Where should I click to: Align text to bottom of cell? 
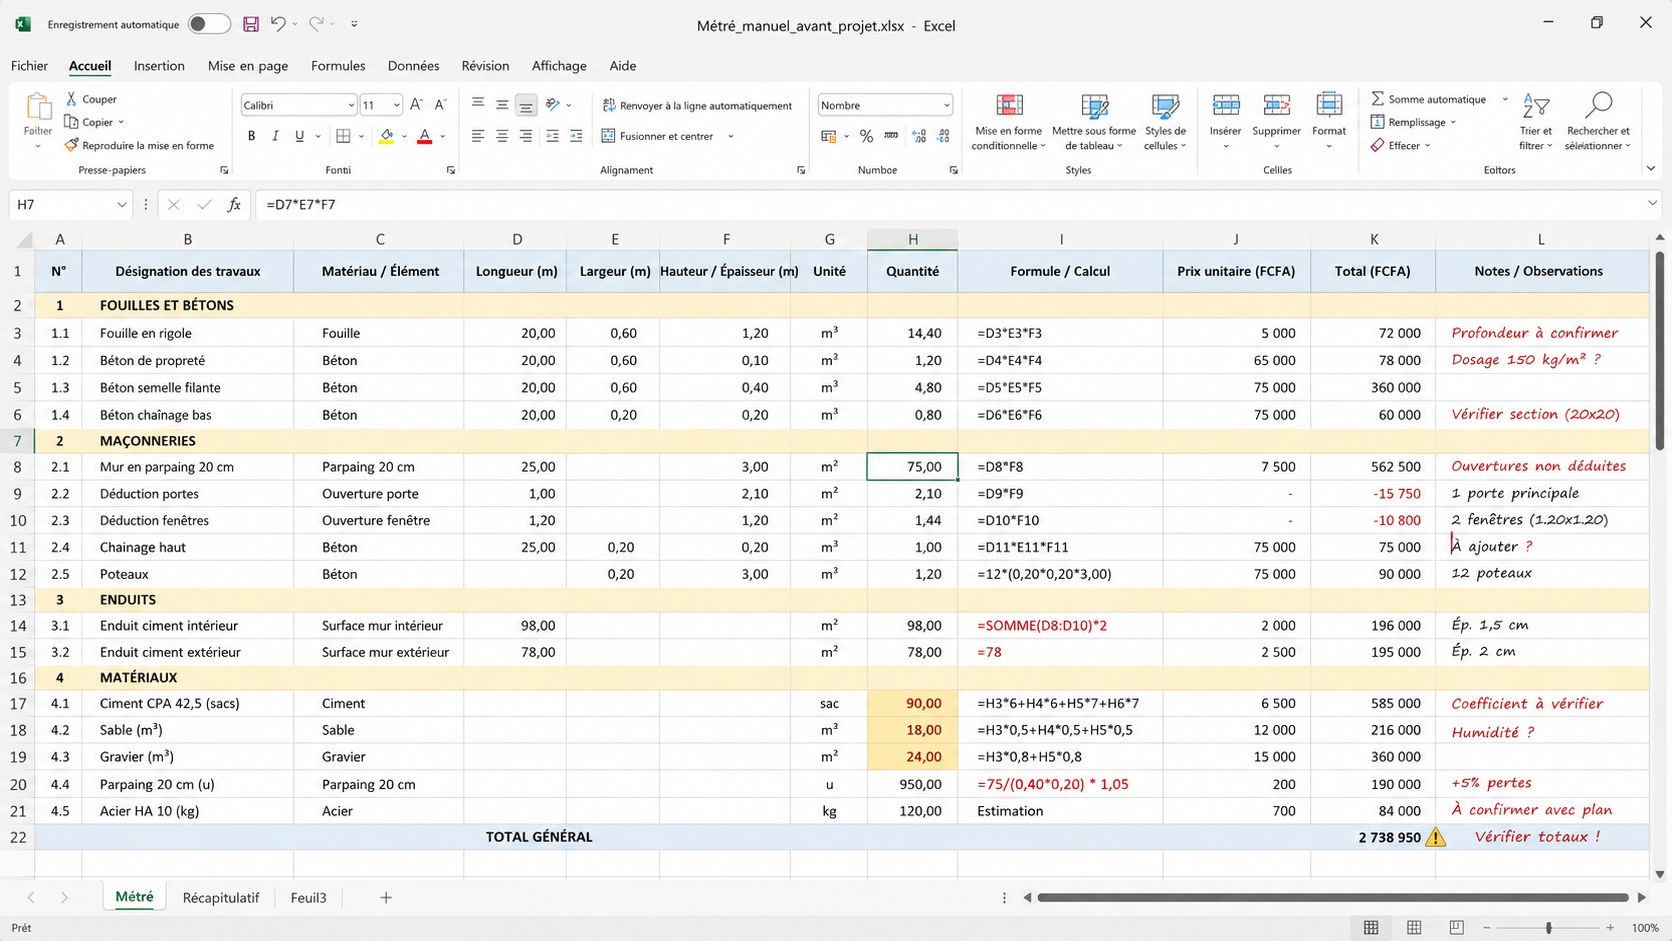click(x=526, y=104)
